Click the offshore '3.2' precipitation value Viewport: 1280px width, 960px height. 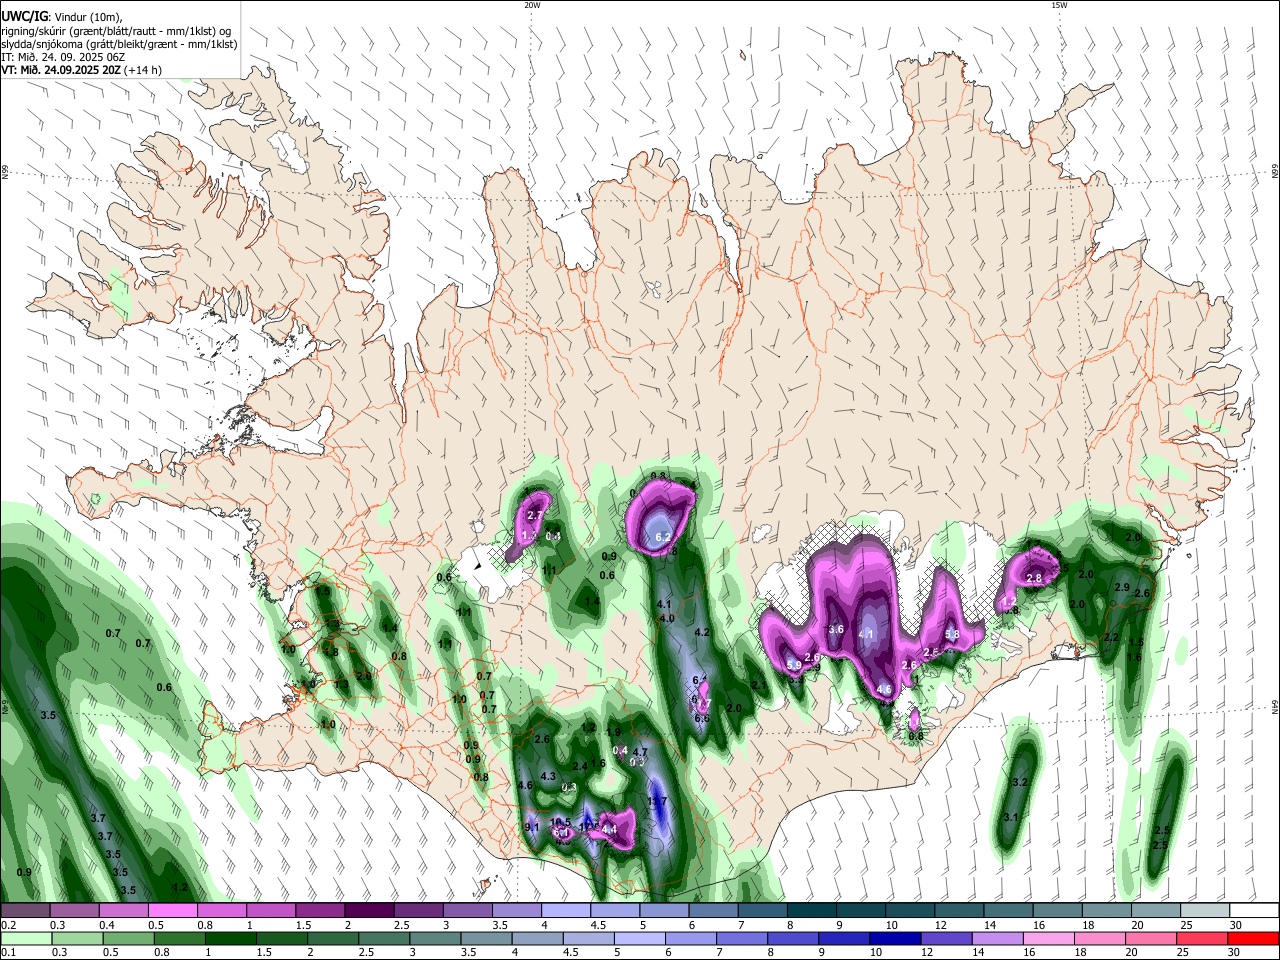pos(1020,782)
